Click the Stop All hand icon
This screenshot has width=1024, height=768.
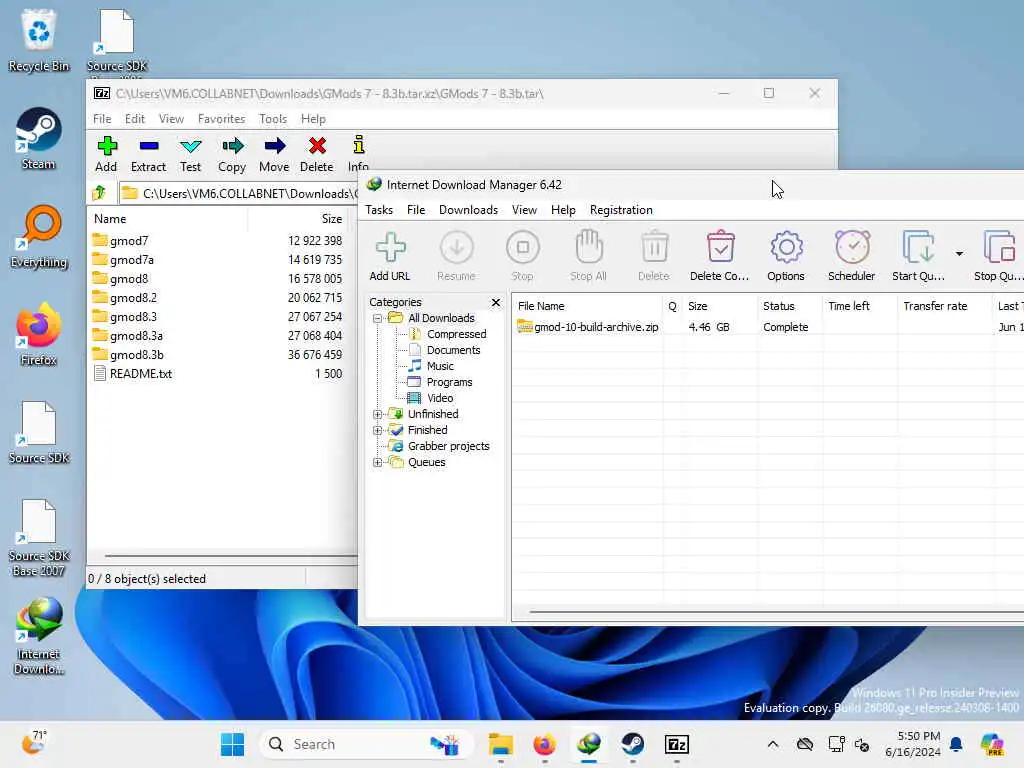coord(588,248)
